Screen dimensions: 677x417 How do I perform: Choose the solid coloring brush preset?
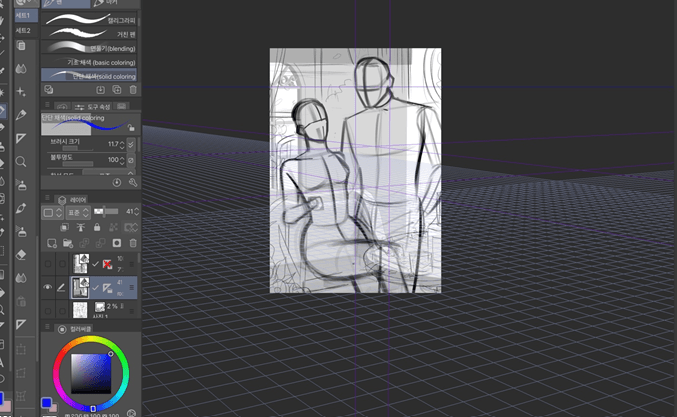[89, 75]
